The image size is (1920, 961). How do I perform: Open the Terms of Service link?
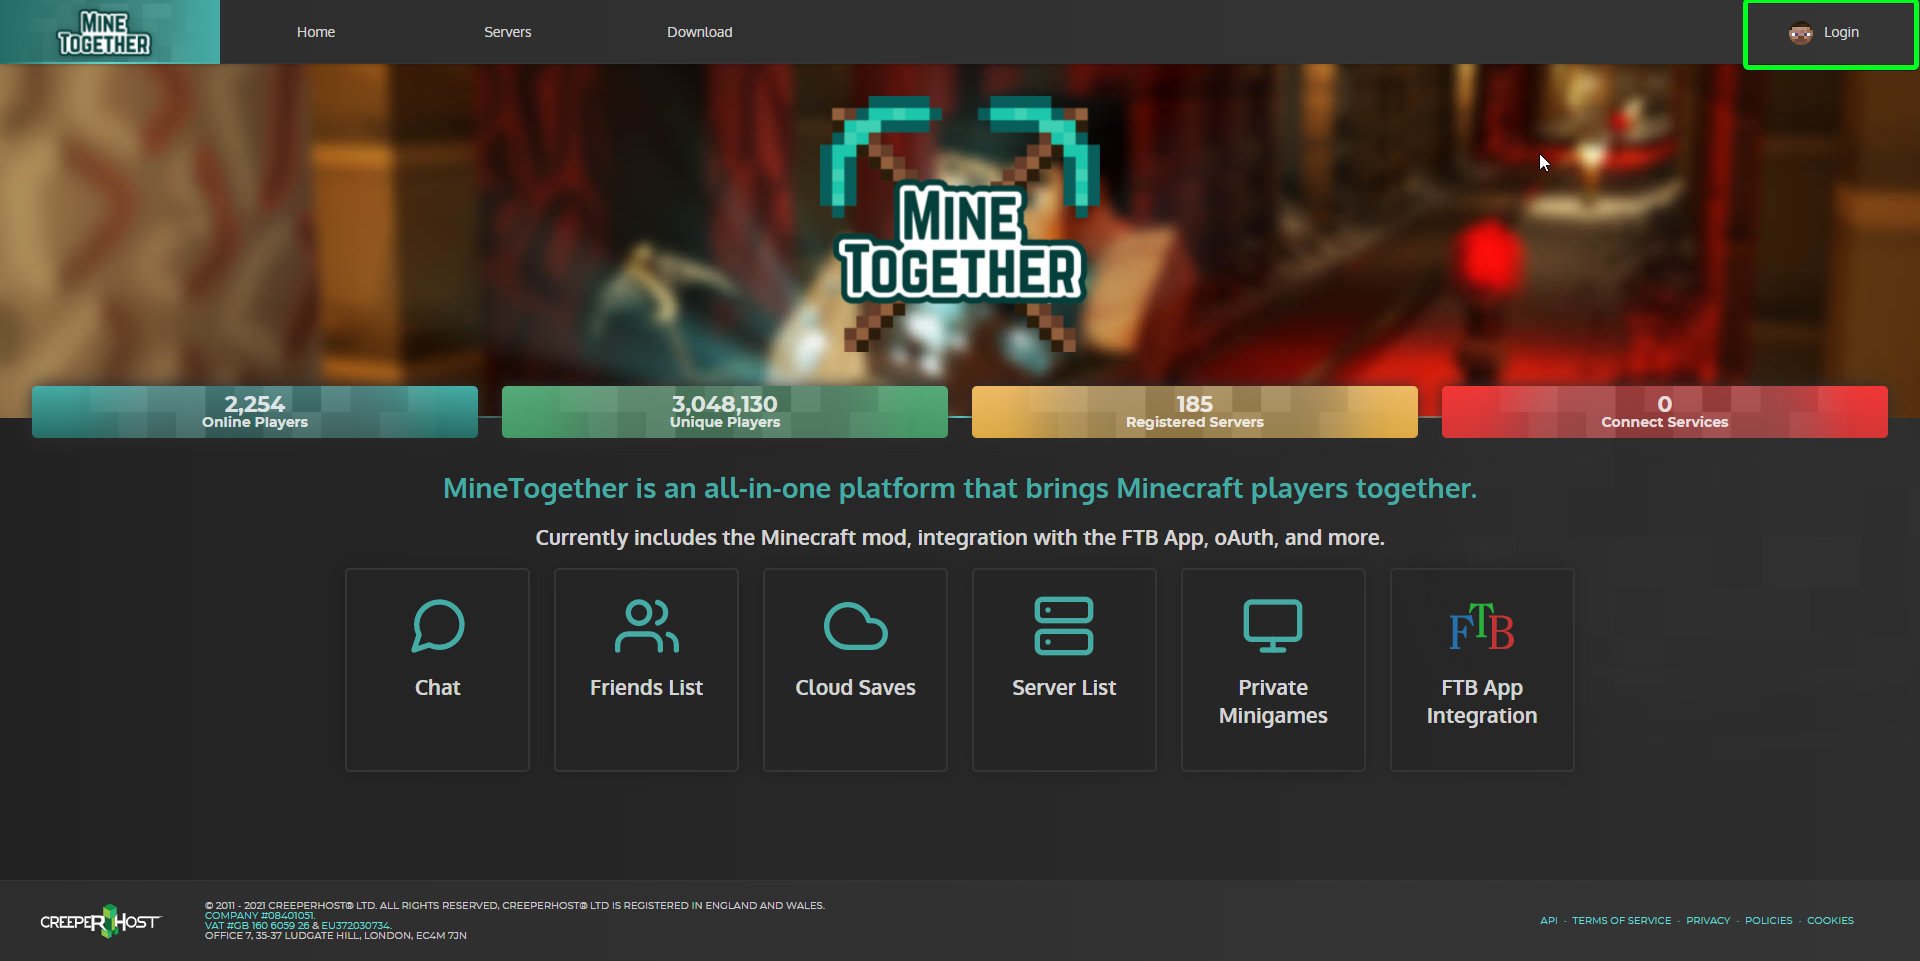[1622, 921]
